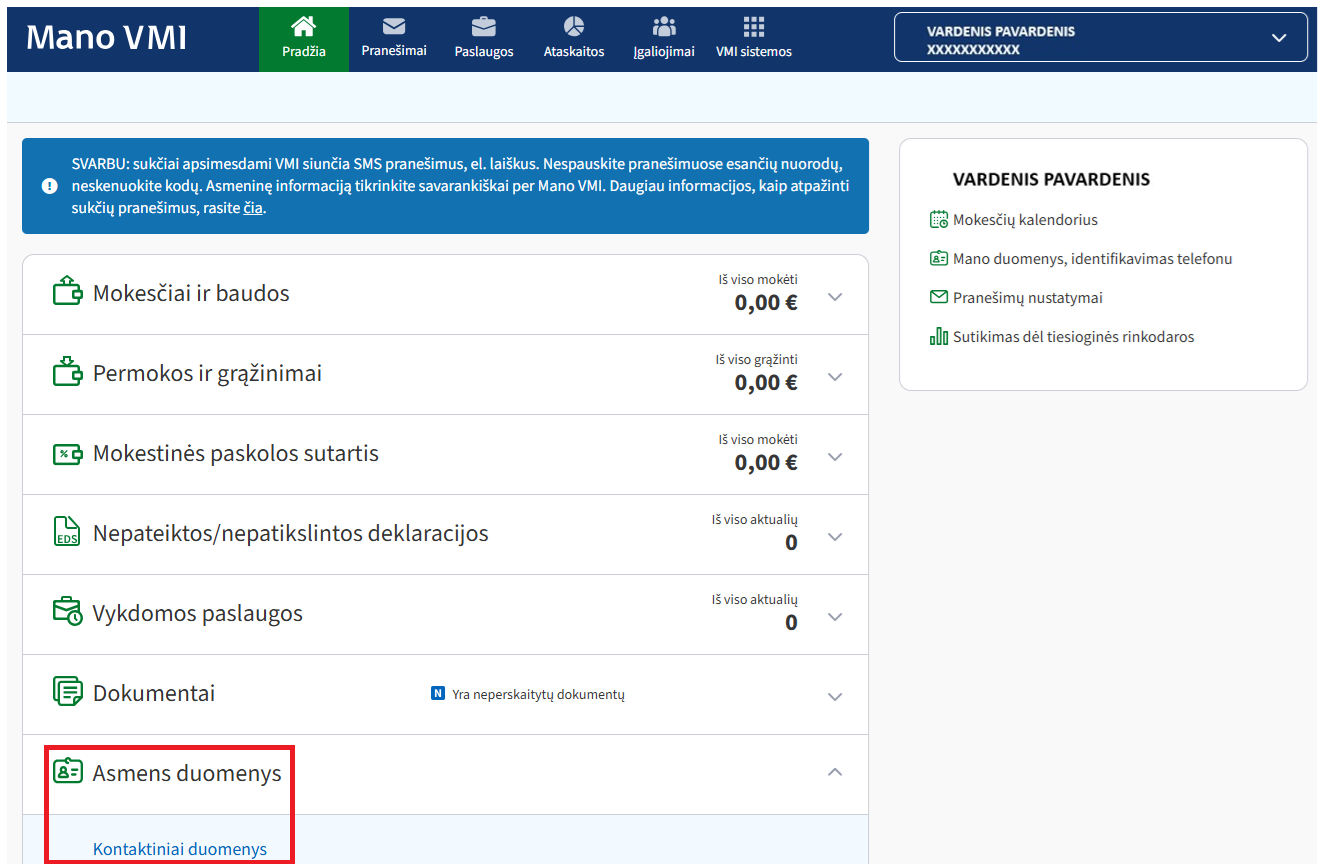1330x864 pixels.
Task: Click the Įgaliojimai people icon
Action: coord(664,26)
